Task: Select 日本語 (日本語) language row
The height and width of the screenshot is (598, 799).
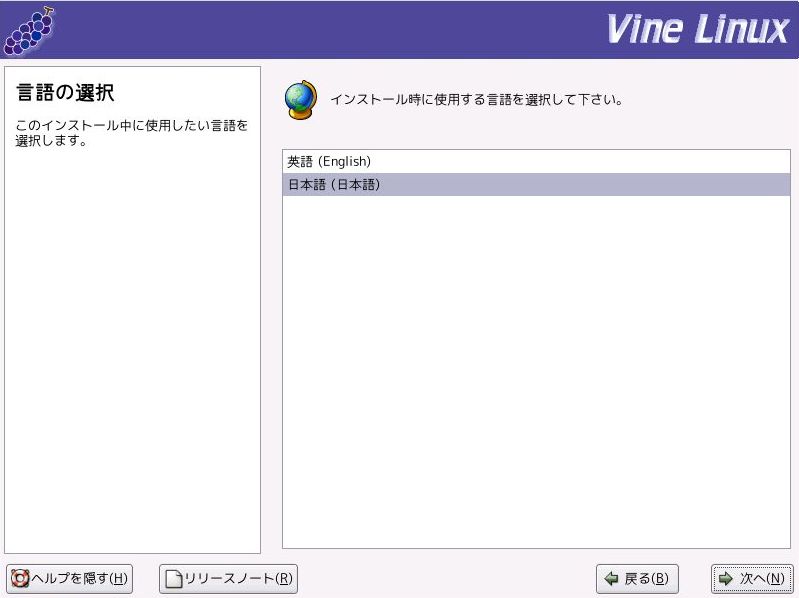Action: click(536, 184)
